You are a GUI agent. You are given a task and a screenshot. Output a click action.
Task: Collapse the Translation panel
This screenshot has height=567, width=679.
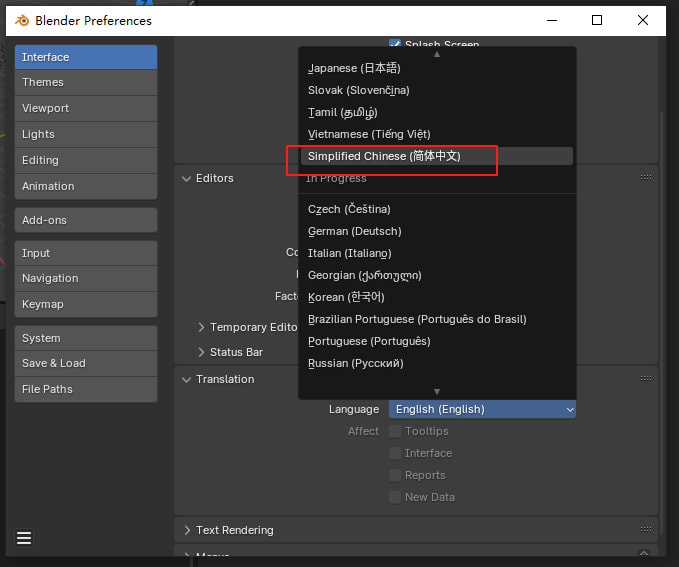click(x=187, y=379)
